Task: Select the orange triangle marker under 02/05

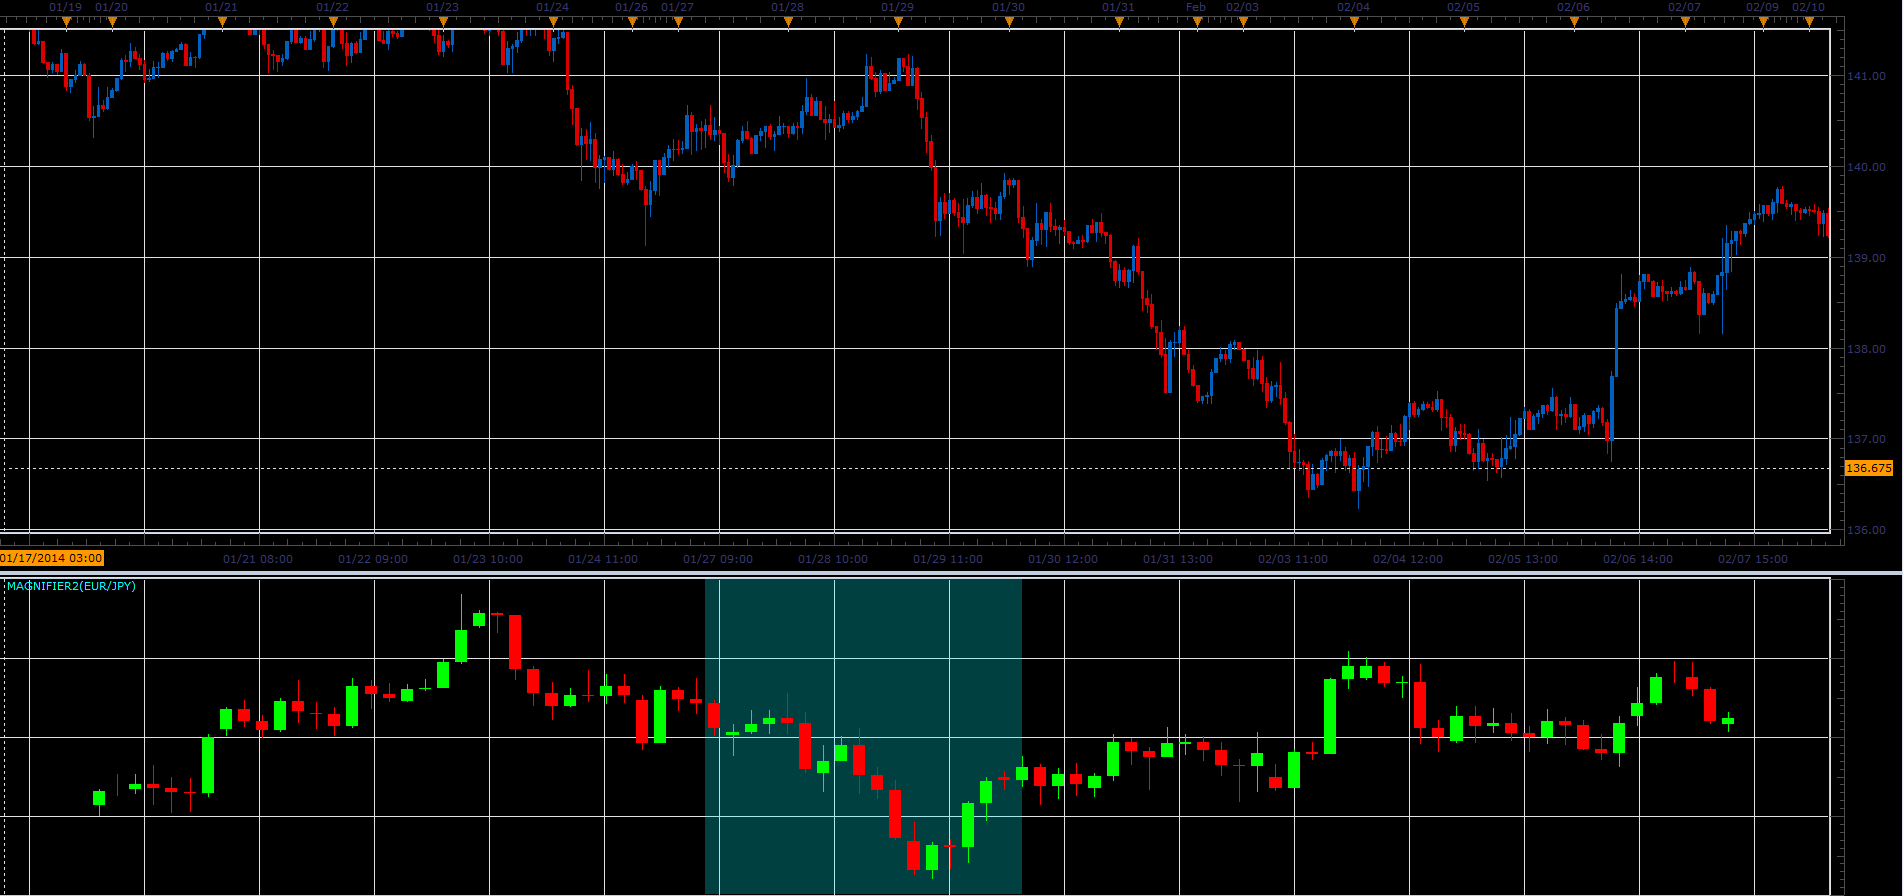Action: point(1464,22)
